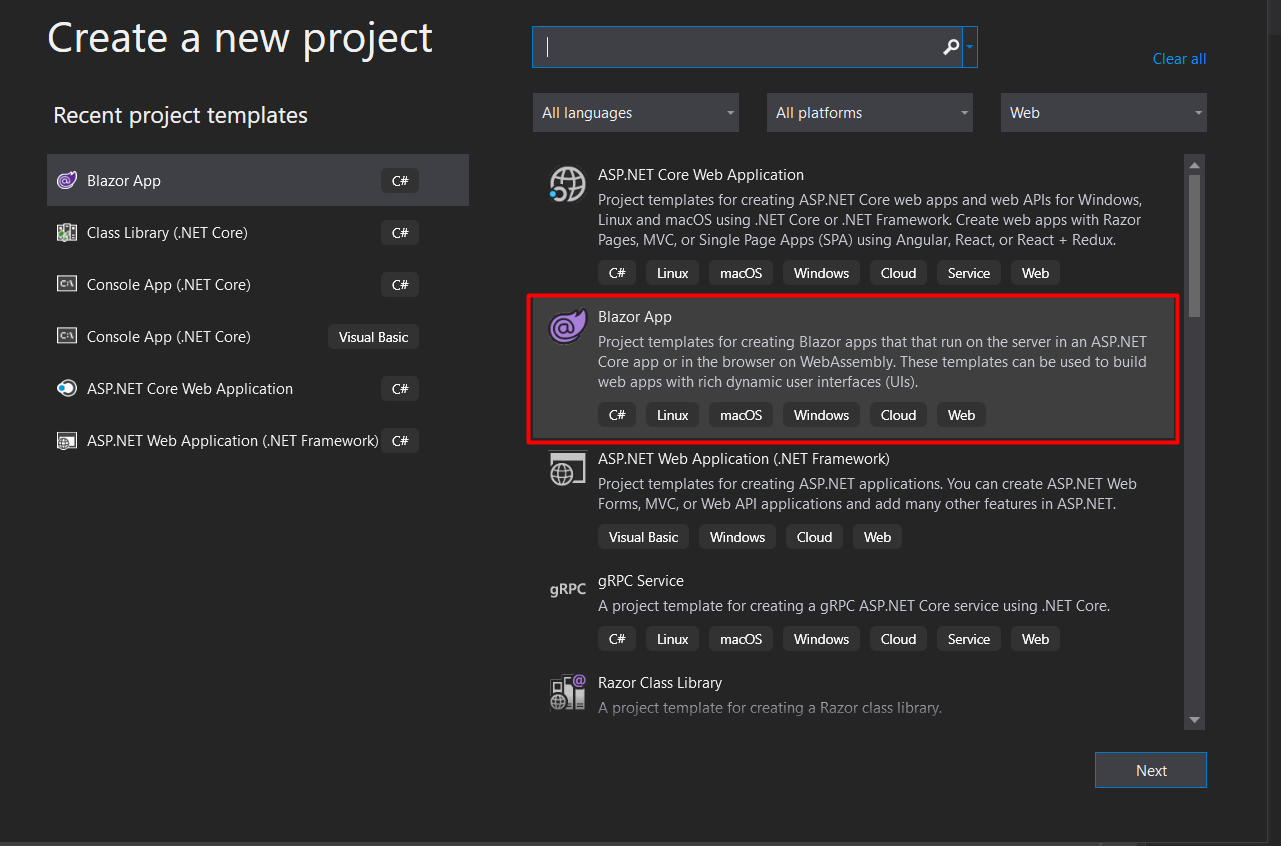Screen dimensions: 1281x846
Task: Click the Clear all link
Action: point(1178,58)
